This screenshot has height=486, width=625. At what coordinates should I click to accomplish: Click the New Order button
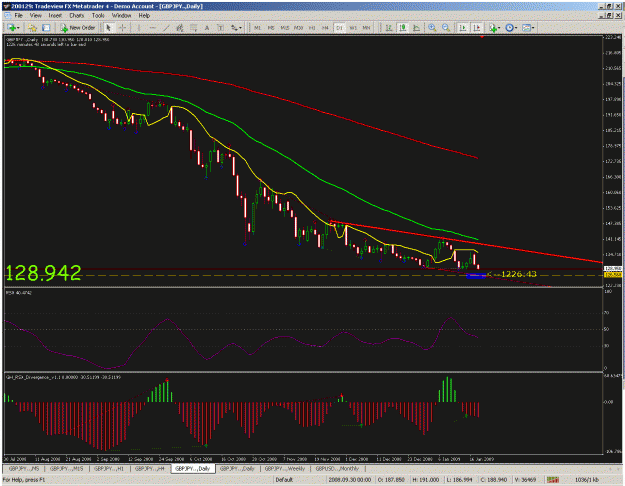pyautogui.click(x=78, y=28)
